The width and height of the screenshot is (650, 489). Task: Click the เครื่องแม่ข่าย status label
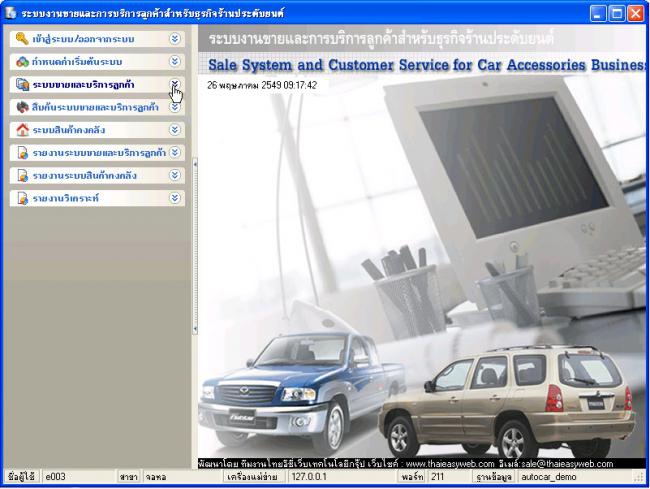click(252, 477)
